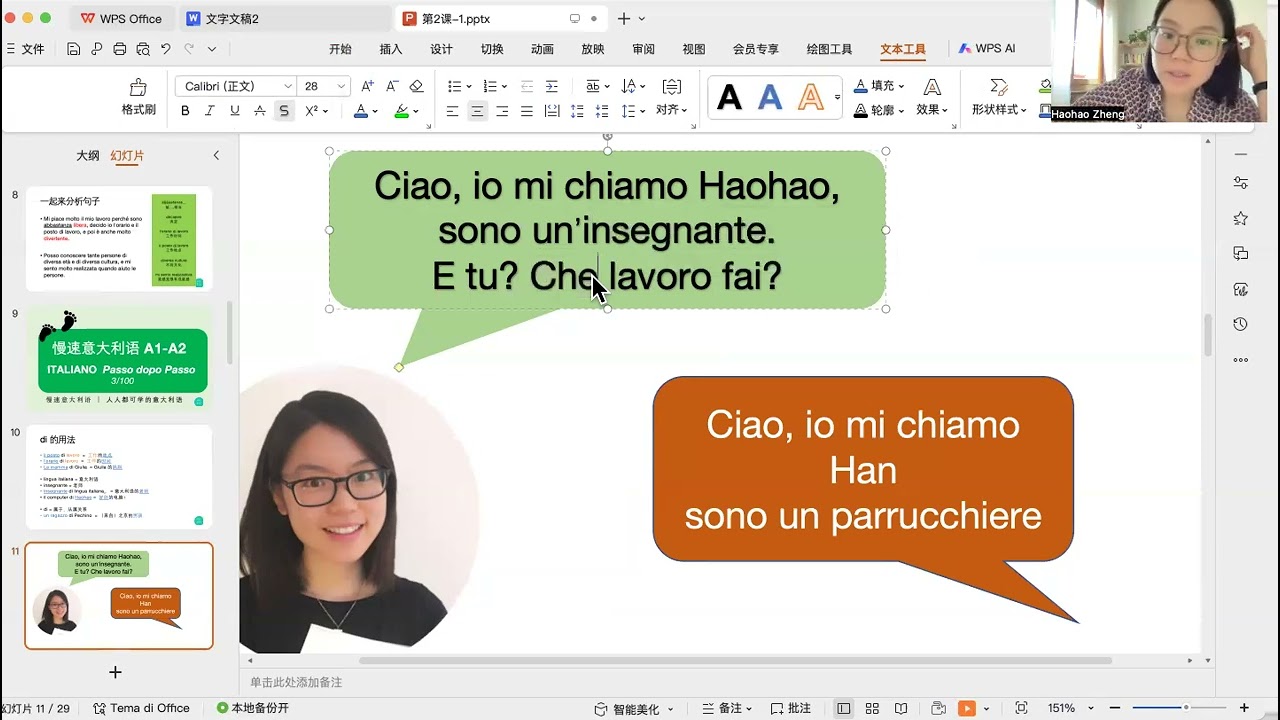Open the 绘图工具 ribbon tab

point(829,49)
